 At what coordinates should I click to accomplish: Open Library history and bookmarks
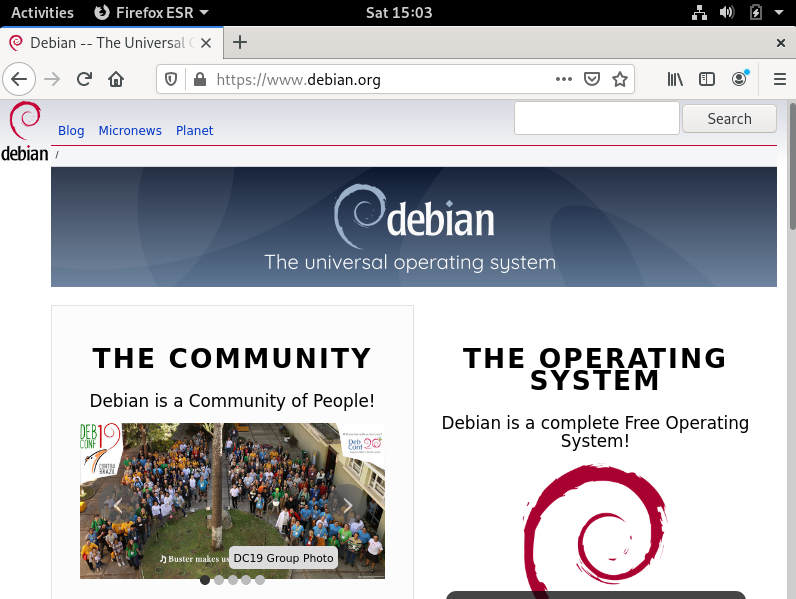[675, 79]
